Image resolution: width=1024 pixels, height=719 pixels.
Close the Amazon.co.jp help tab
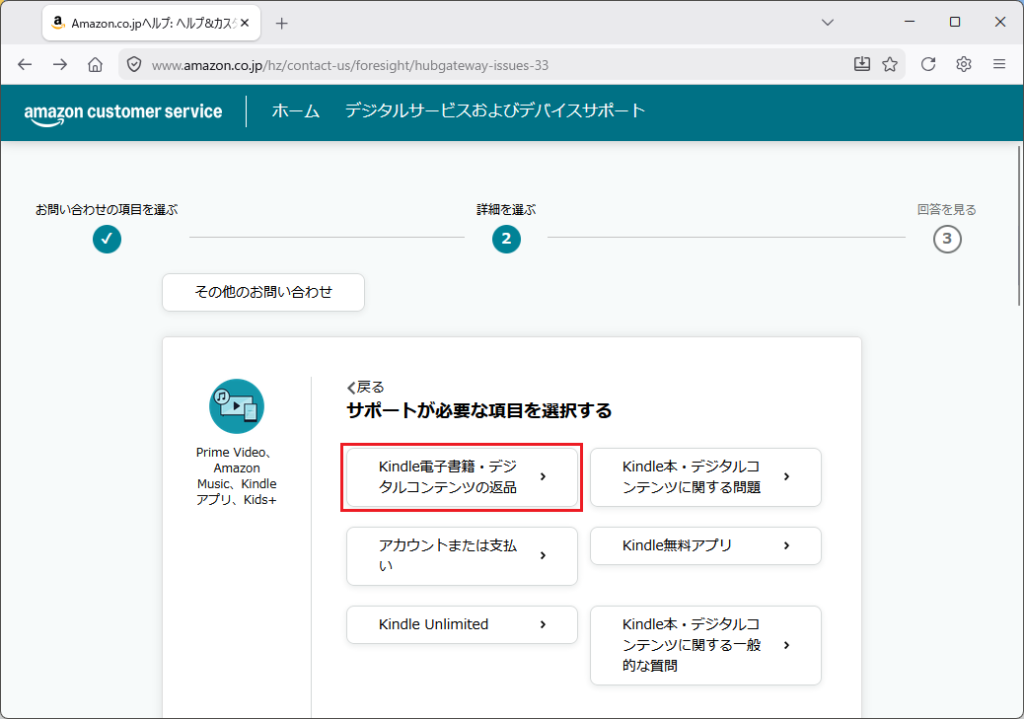(245, 23)
